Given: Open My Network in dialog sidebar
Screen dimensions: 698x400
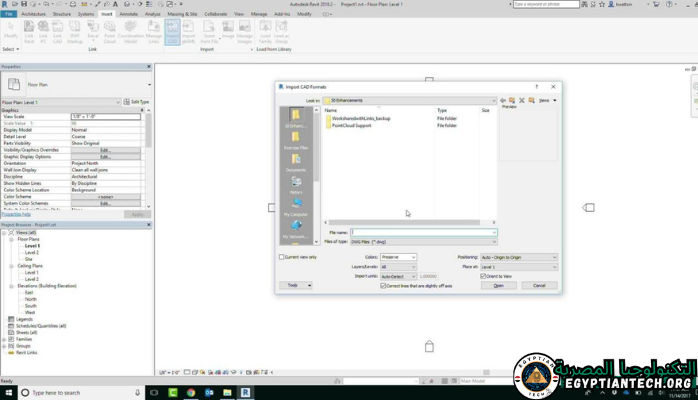Looking at the screenshot, I should tap(296, 229).
